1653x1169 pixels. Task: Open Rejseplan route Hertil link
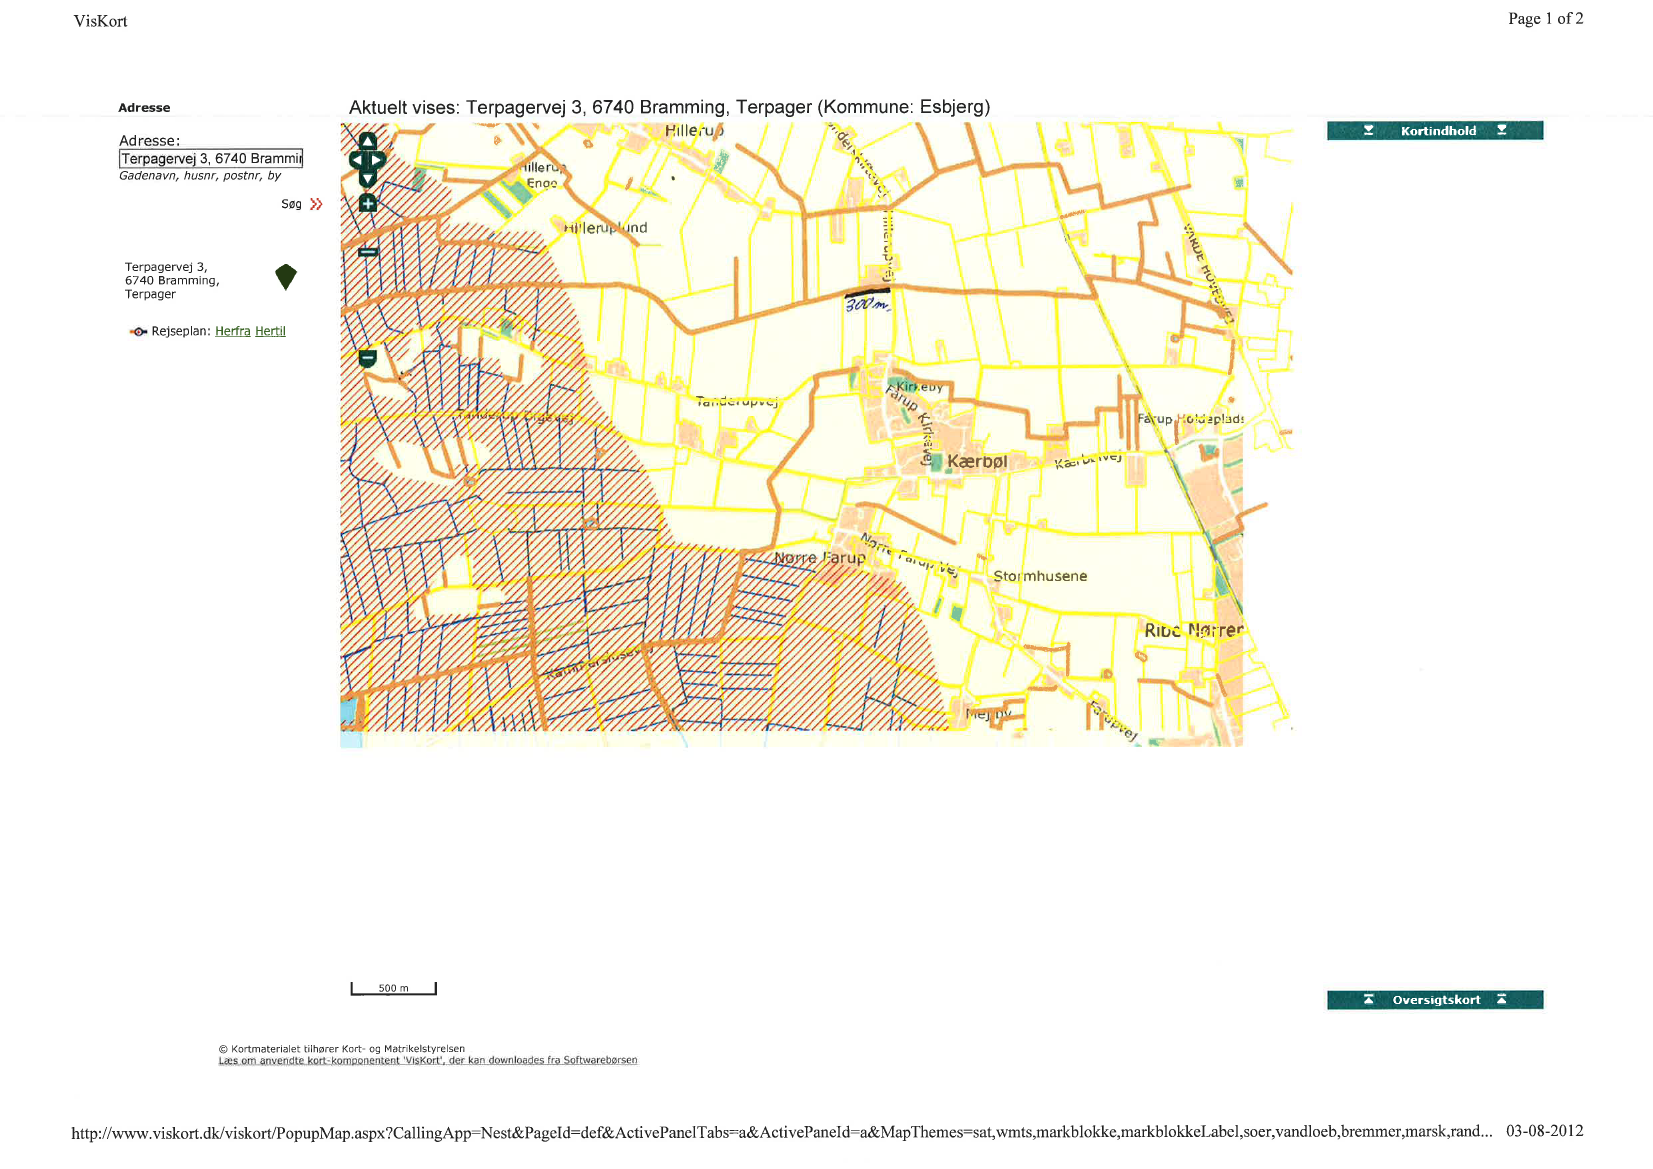coord(270,332)
